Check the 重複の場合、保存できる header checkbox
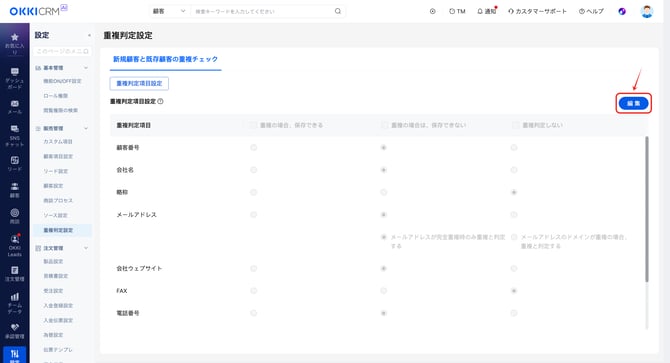The height and width of the screenshot is (363, 670). point(253,125)
